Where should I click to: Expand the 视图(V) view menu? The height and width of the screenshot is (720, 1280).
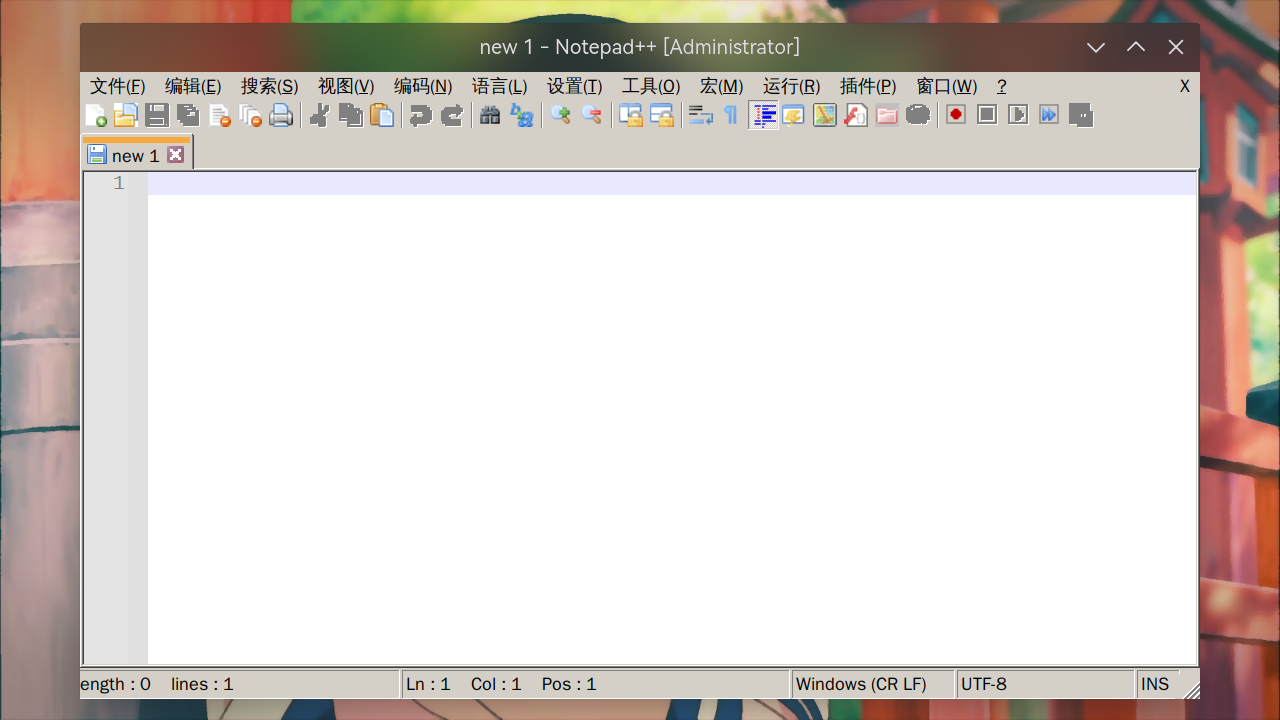(x=346, y=87)
